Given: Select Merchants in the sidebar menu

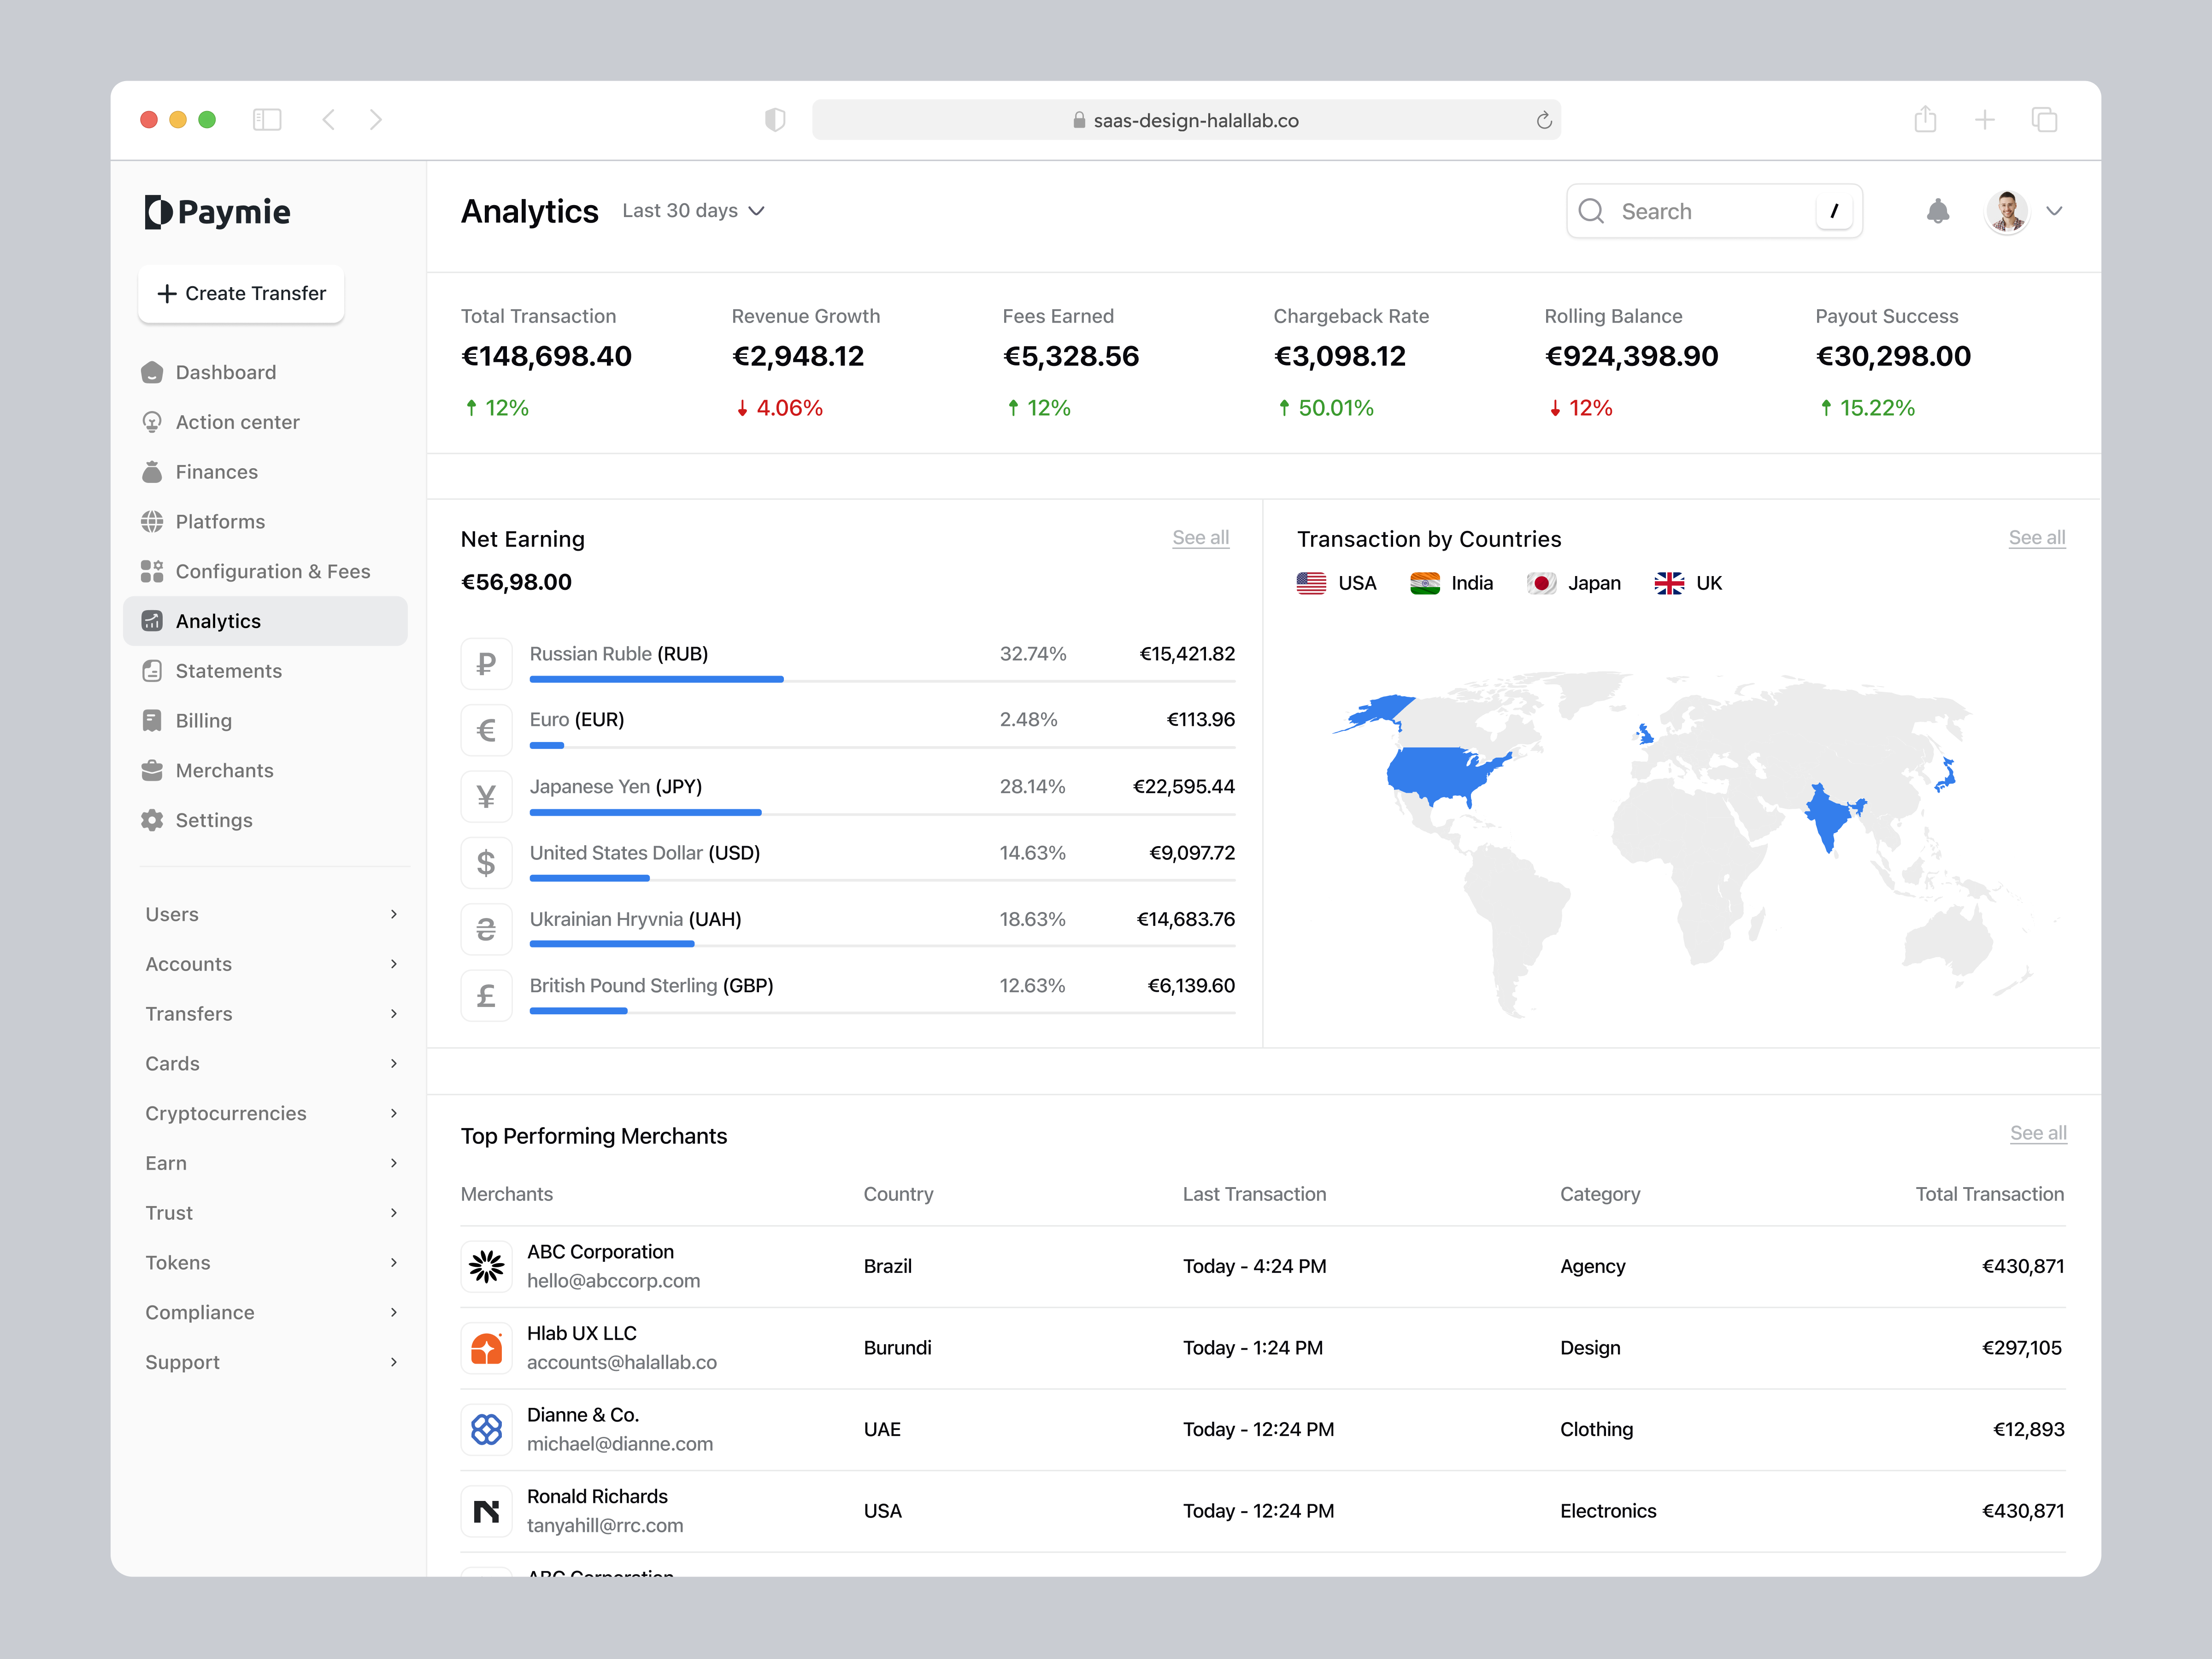Looking at the screenshot, I should (224, 770).
